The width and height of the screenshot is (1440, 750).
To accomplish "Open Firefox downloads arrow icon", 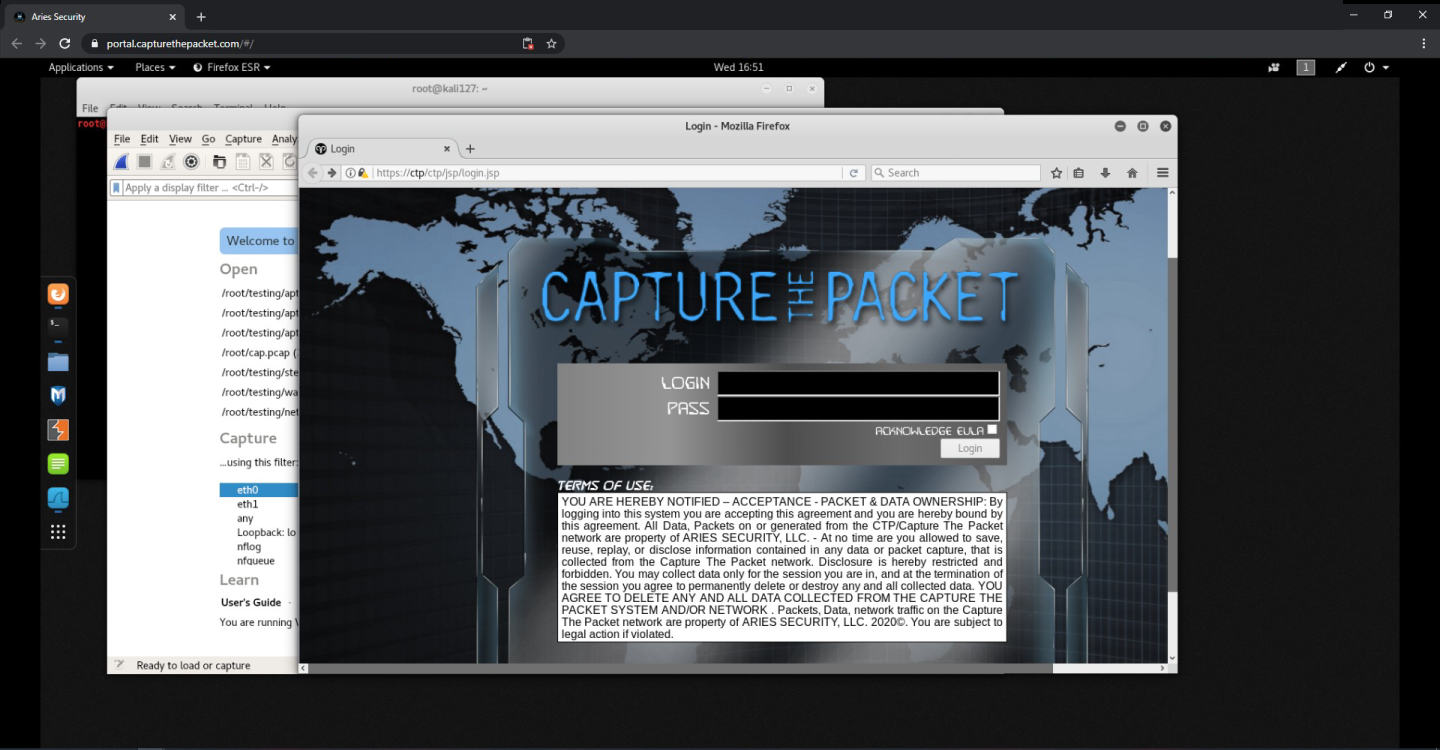I will pos(1105,173).
